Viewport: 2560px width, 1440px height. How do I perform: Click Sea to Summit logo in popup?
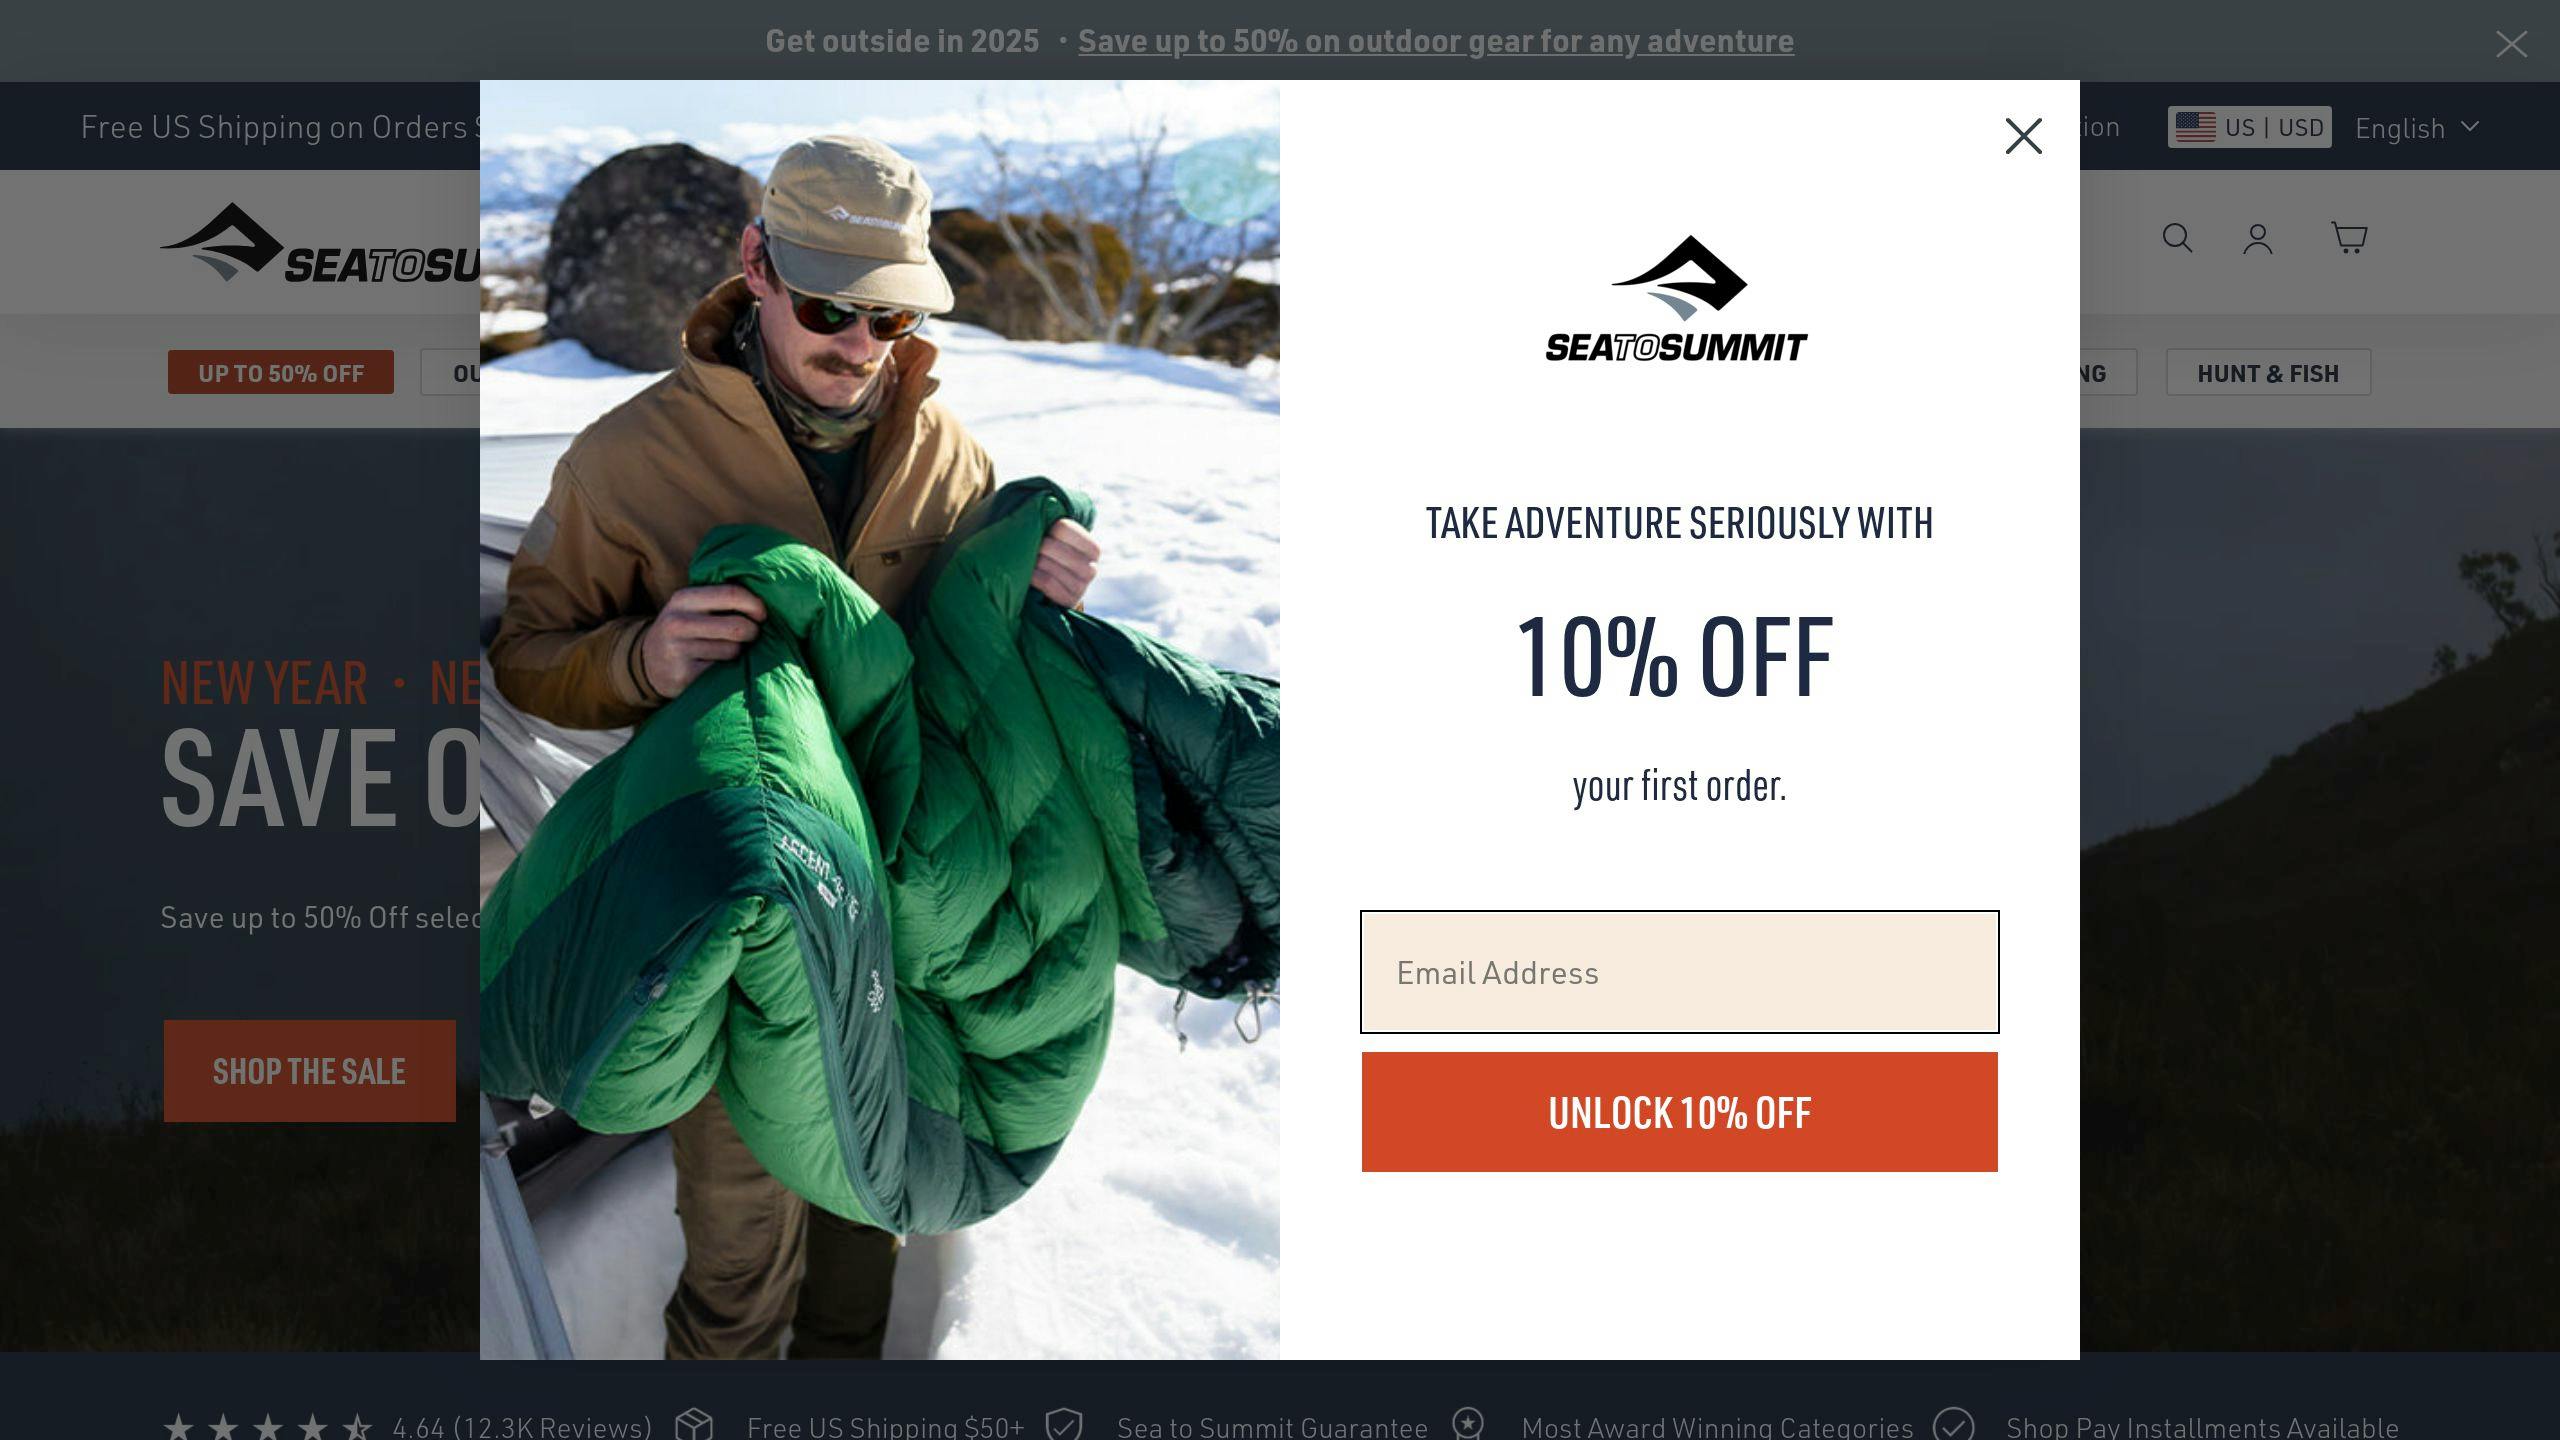(x=1677, y=298)
